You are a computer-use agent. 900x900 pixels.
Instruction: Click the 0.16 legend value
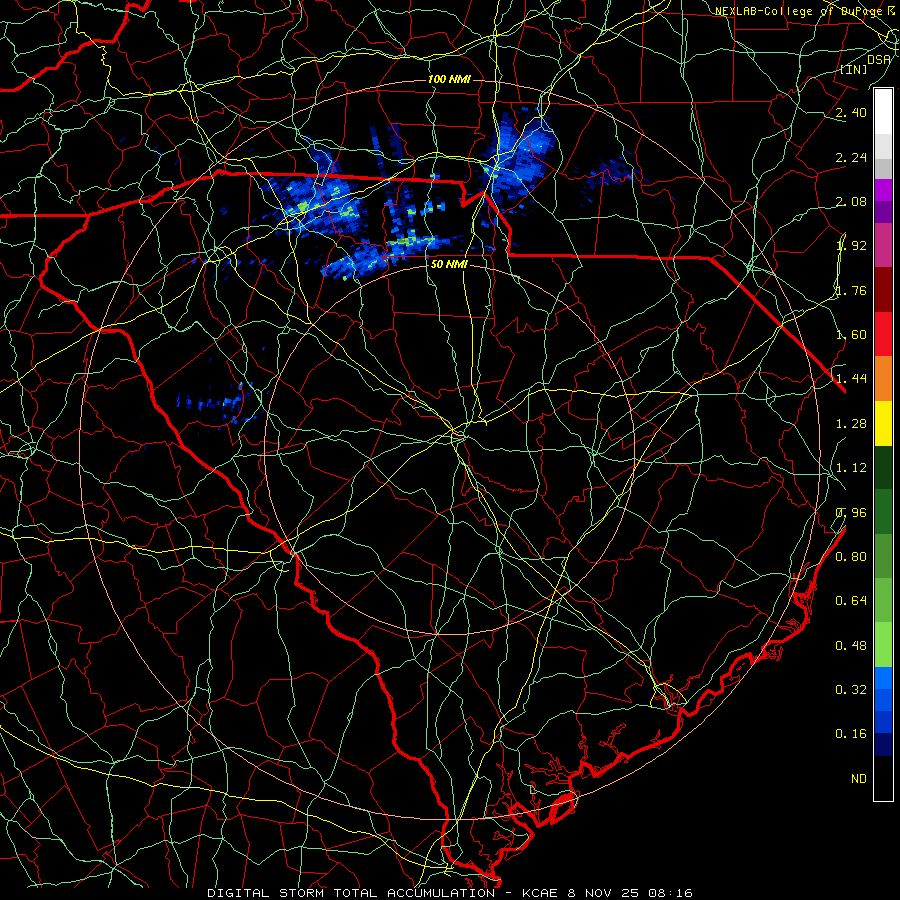pyautogui.click(x=851, y=734)
